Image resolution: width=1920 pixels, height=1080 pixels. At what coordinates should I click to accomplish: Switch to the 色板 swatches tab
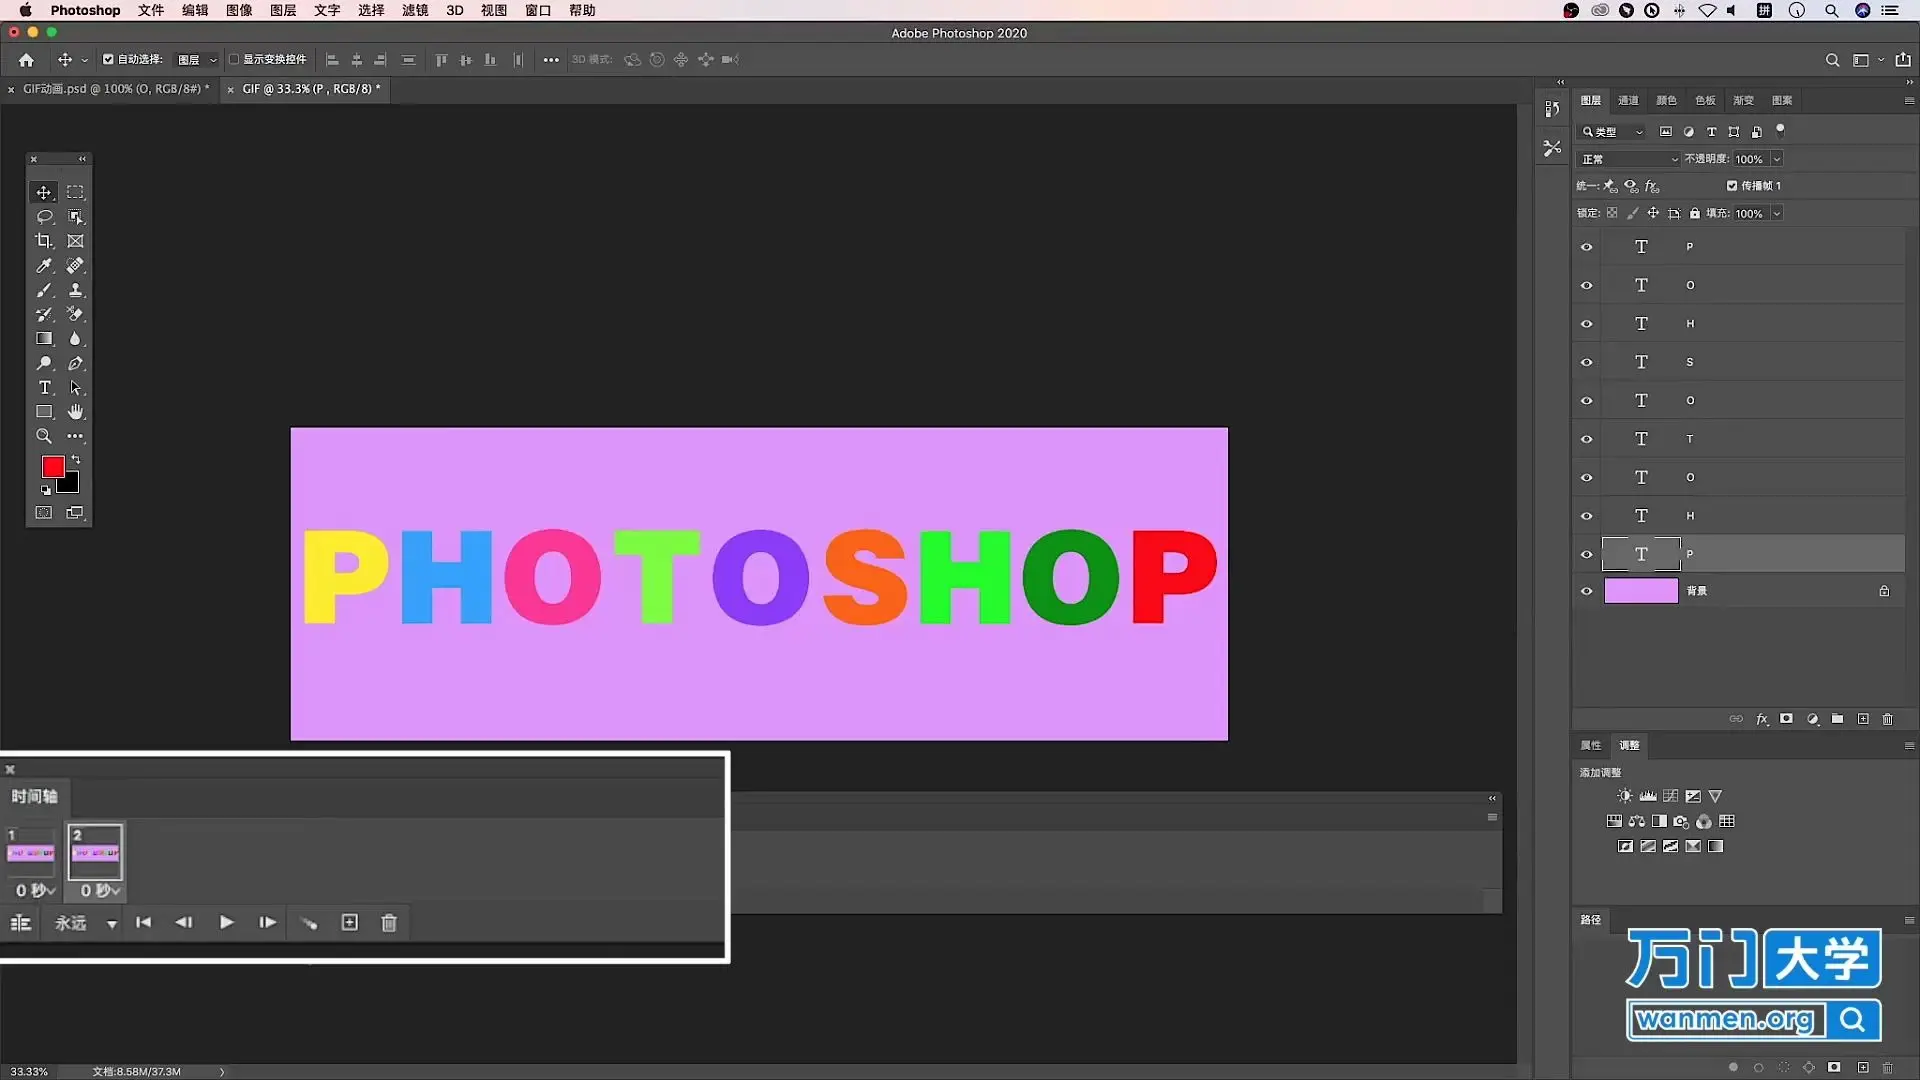click(x=1705, y=100)
